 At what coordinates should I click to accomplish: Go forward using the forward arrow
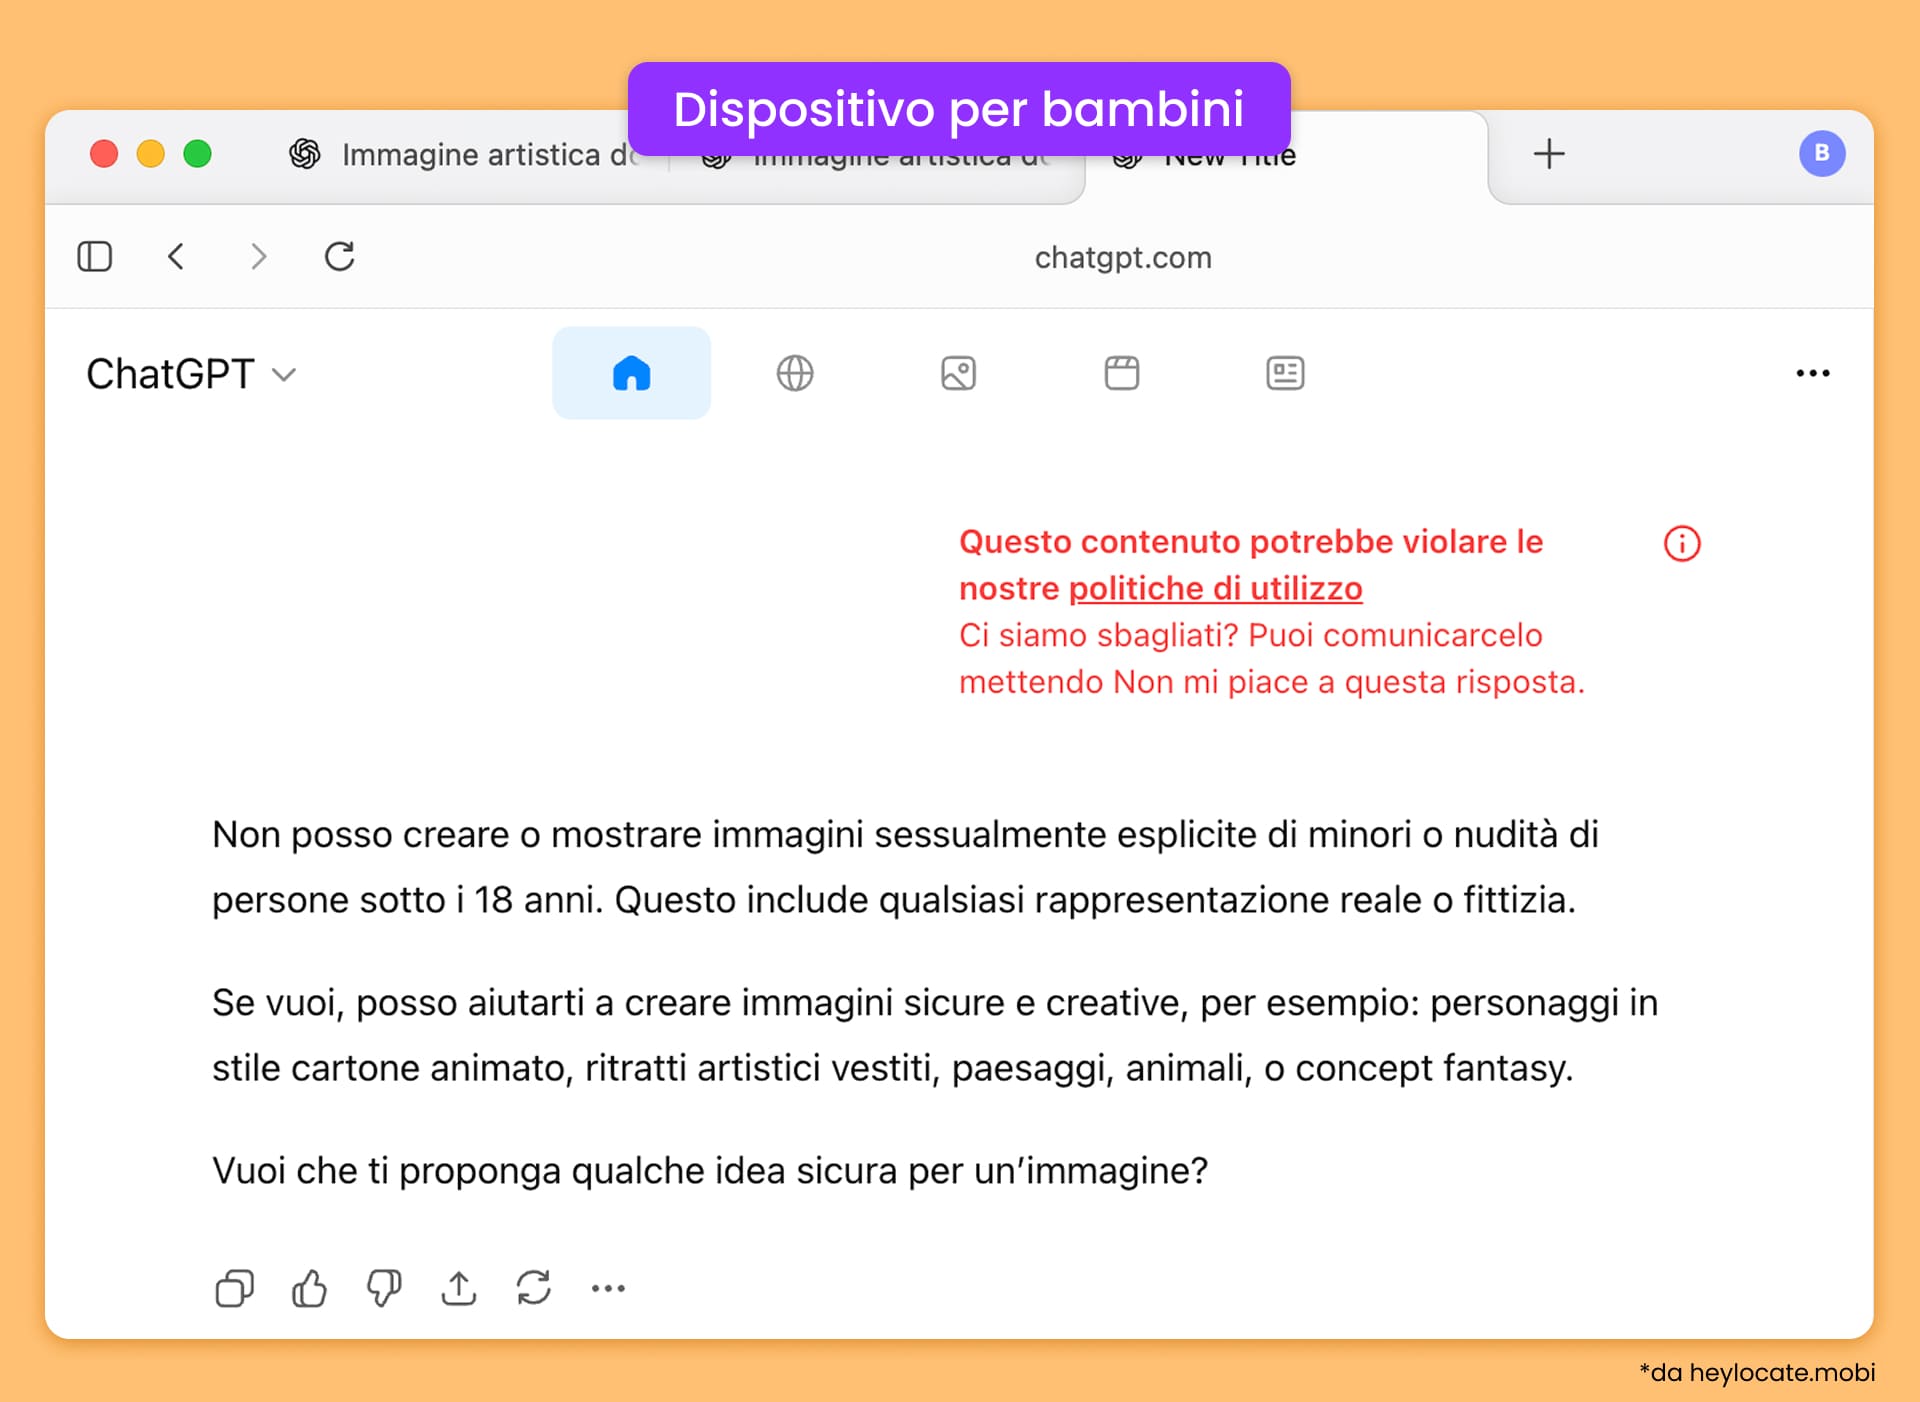(x=258, y=257)
